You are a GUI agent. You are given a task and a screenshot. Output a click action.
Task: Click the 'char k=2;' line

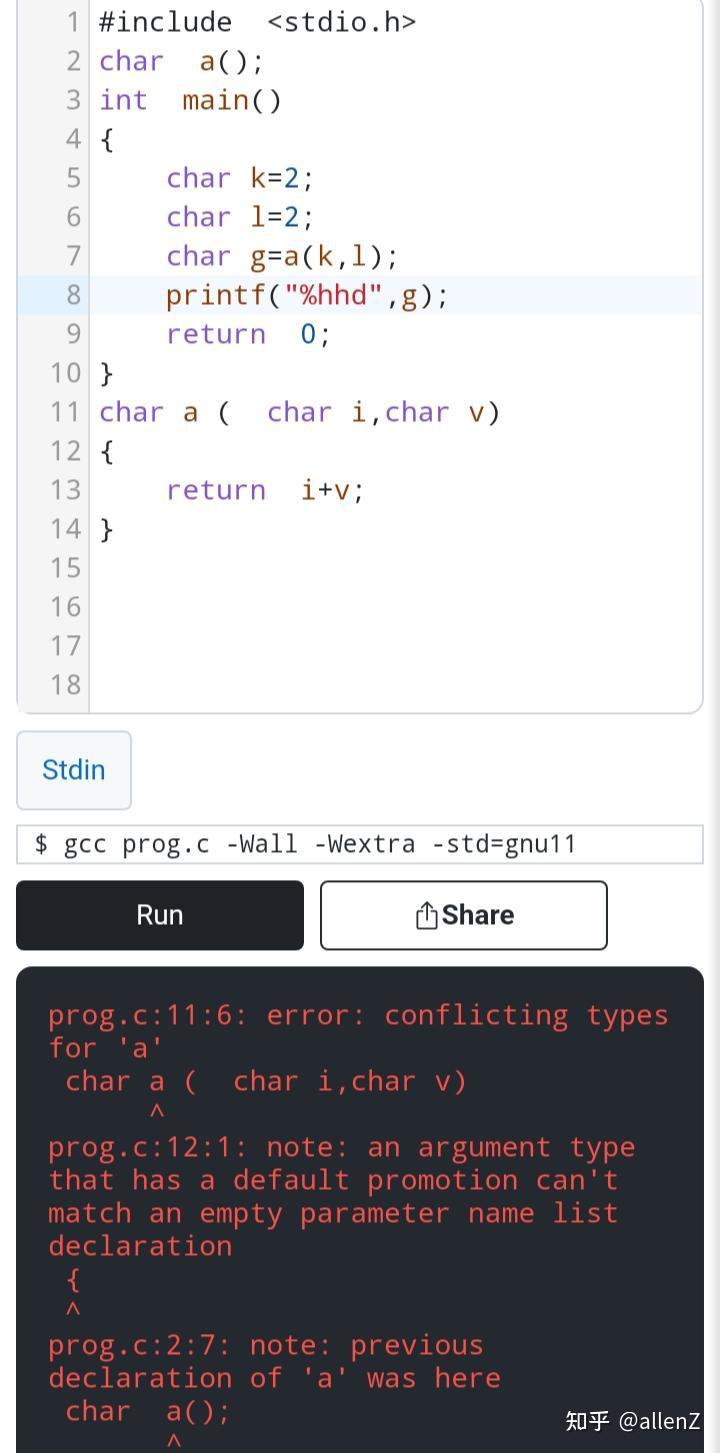click(240, 178)
